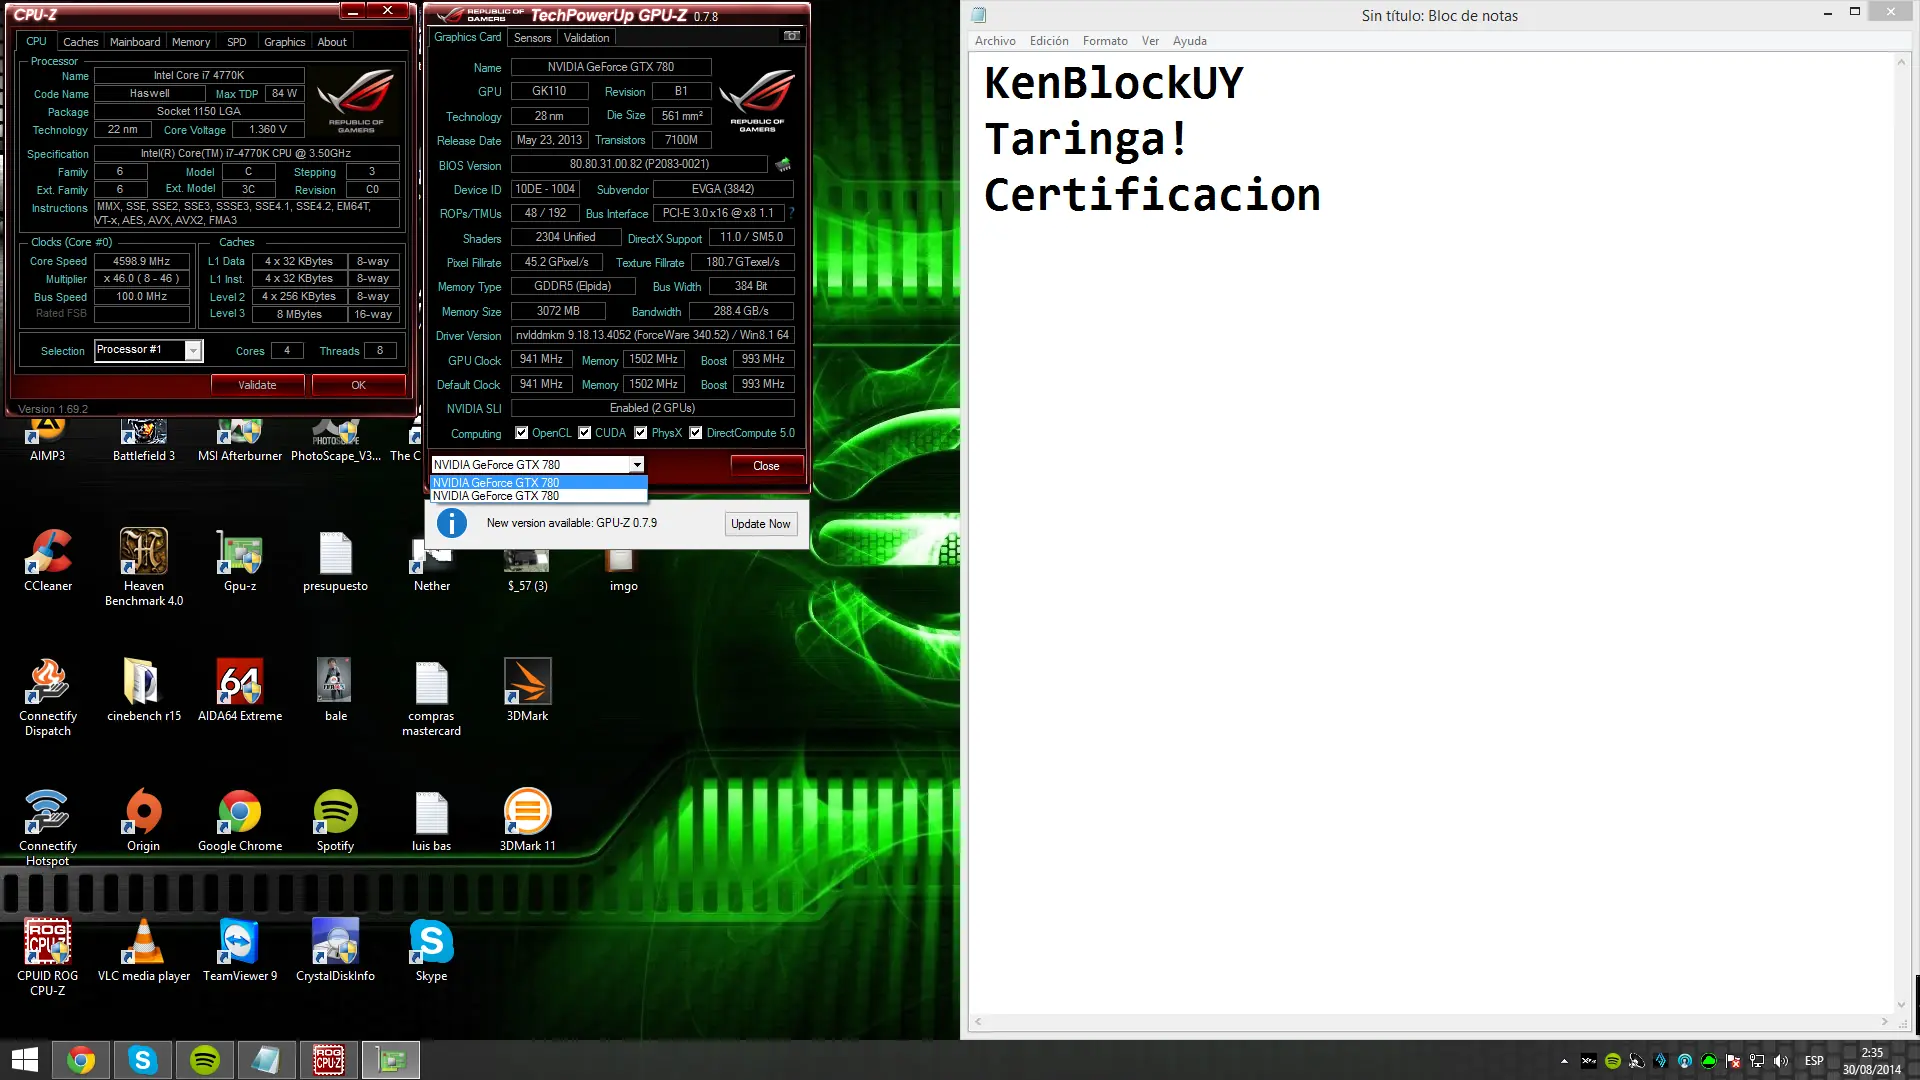The height and width of the screenshot is (1080, 1920).
Task: Launch Origin from the desktop
Action: tap(144, 820)
